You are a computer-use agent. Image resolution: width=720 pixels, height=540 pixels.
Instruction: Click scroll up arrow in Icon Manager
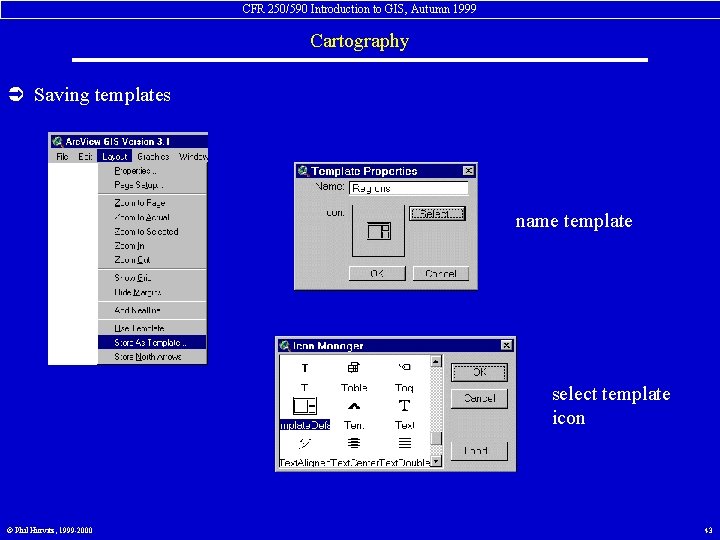coord(436,361)
